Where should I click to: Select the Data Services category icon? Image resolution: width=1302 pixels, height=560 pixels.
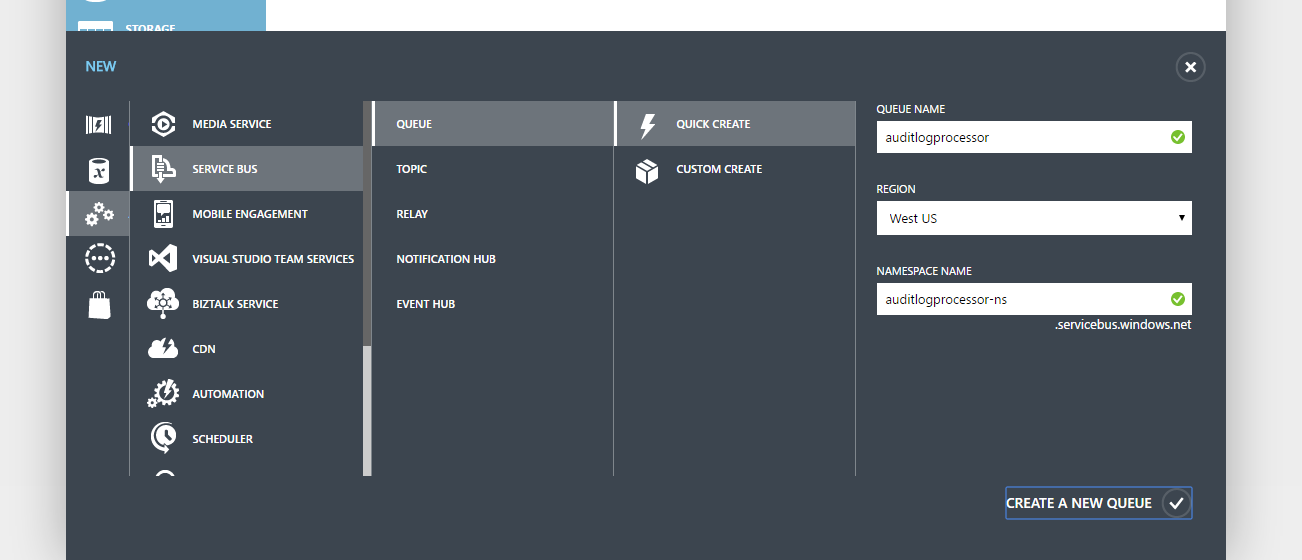98,170
